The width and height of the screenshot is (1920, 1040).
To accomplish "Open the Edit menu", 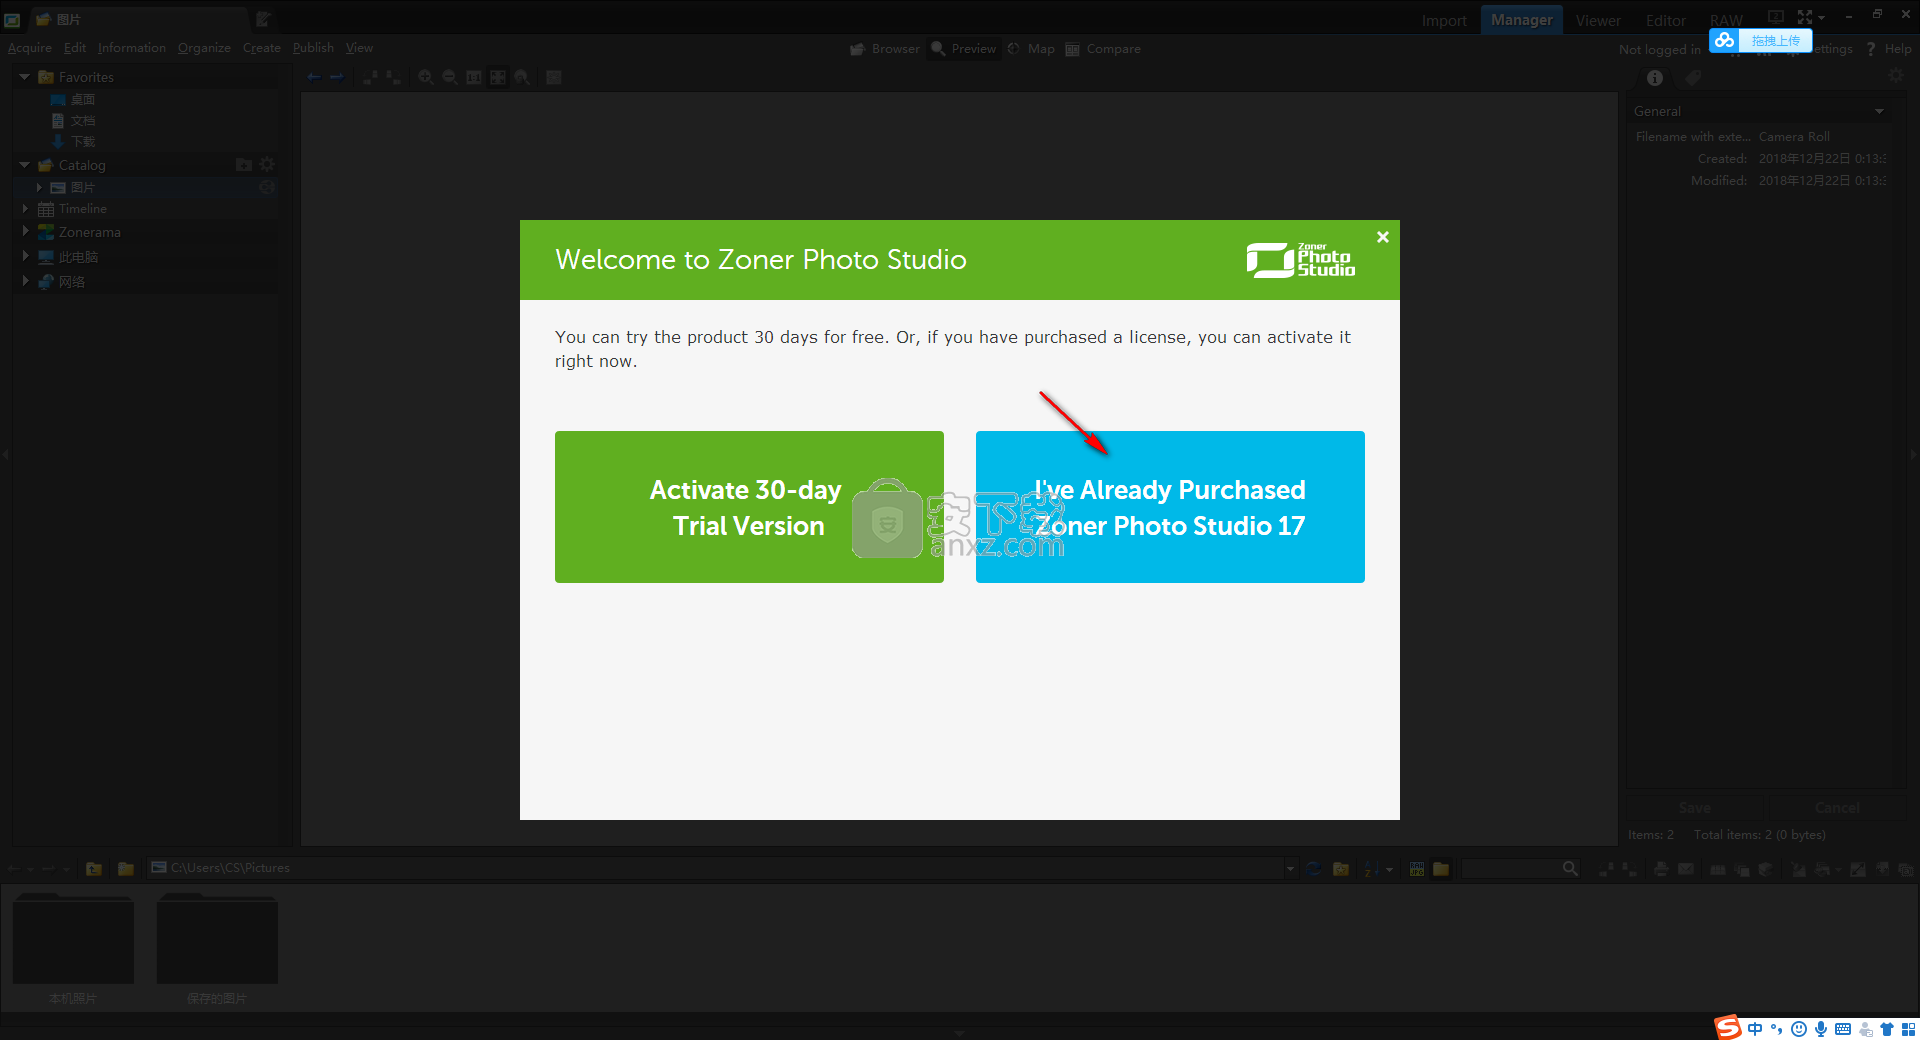I will pos(75,48).
